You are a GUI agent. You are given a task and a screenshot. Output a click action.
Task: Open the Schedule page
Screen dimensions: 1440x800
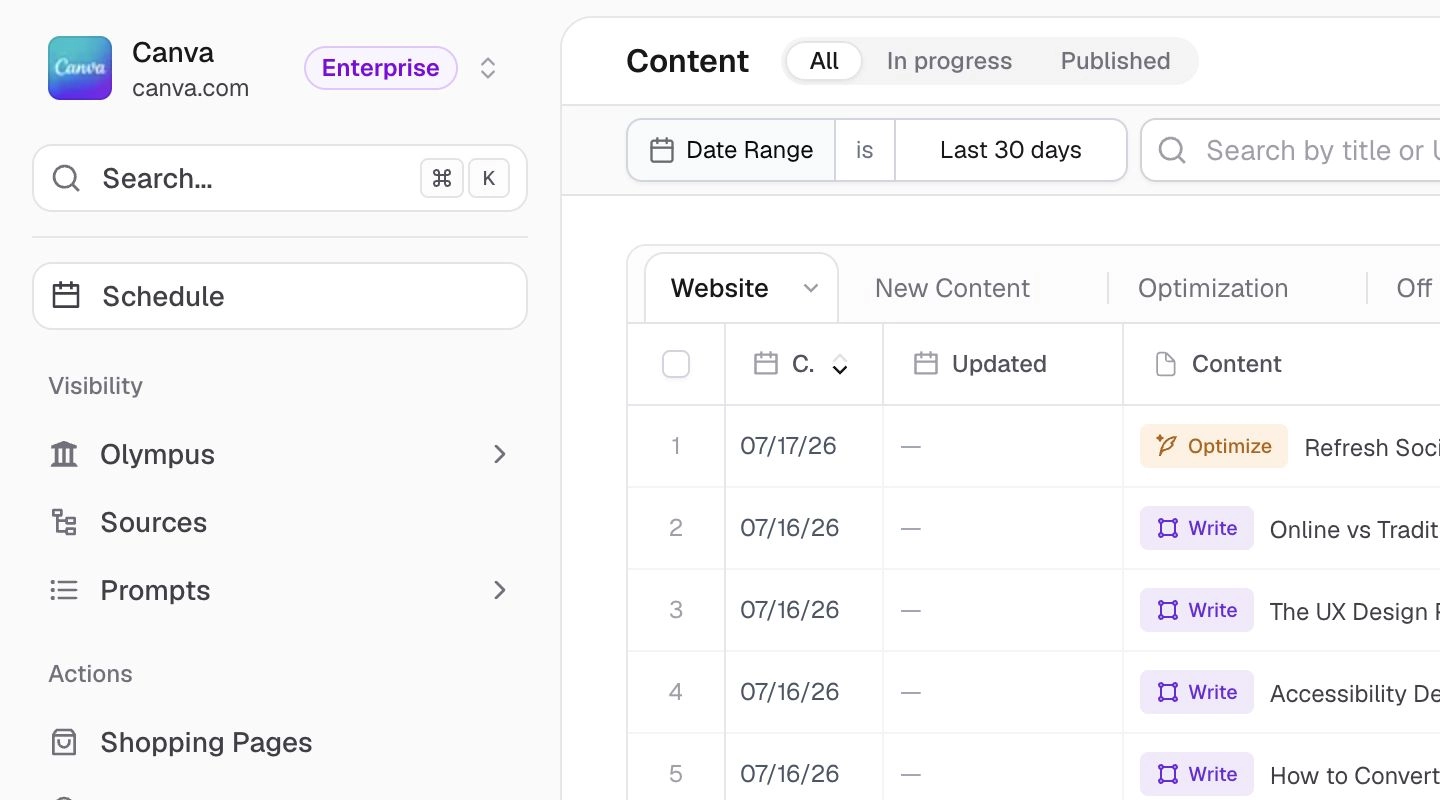click(280, 296)
